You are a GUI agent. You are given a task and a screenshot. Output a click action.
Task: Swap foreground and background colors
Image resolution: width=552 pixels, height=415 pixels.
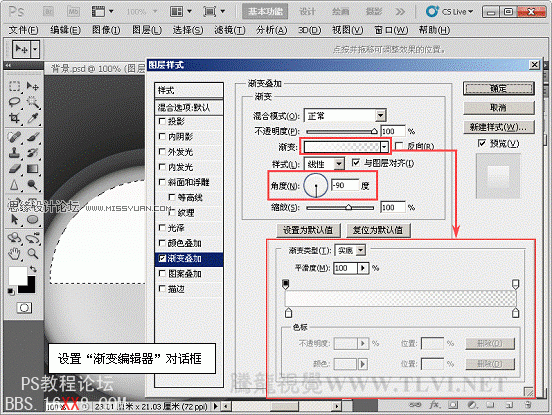pyautogui.click(x=33, y=269)
